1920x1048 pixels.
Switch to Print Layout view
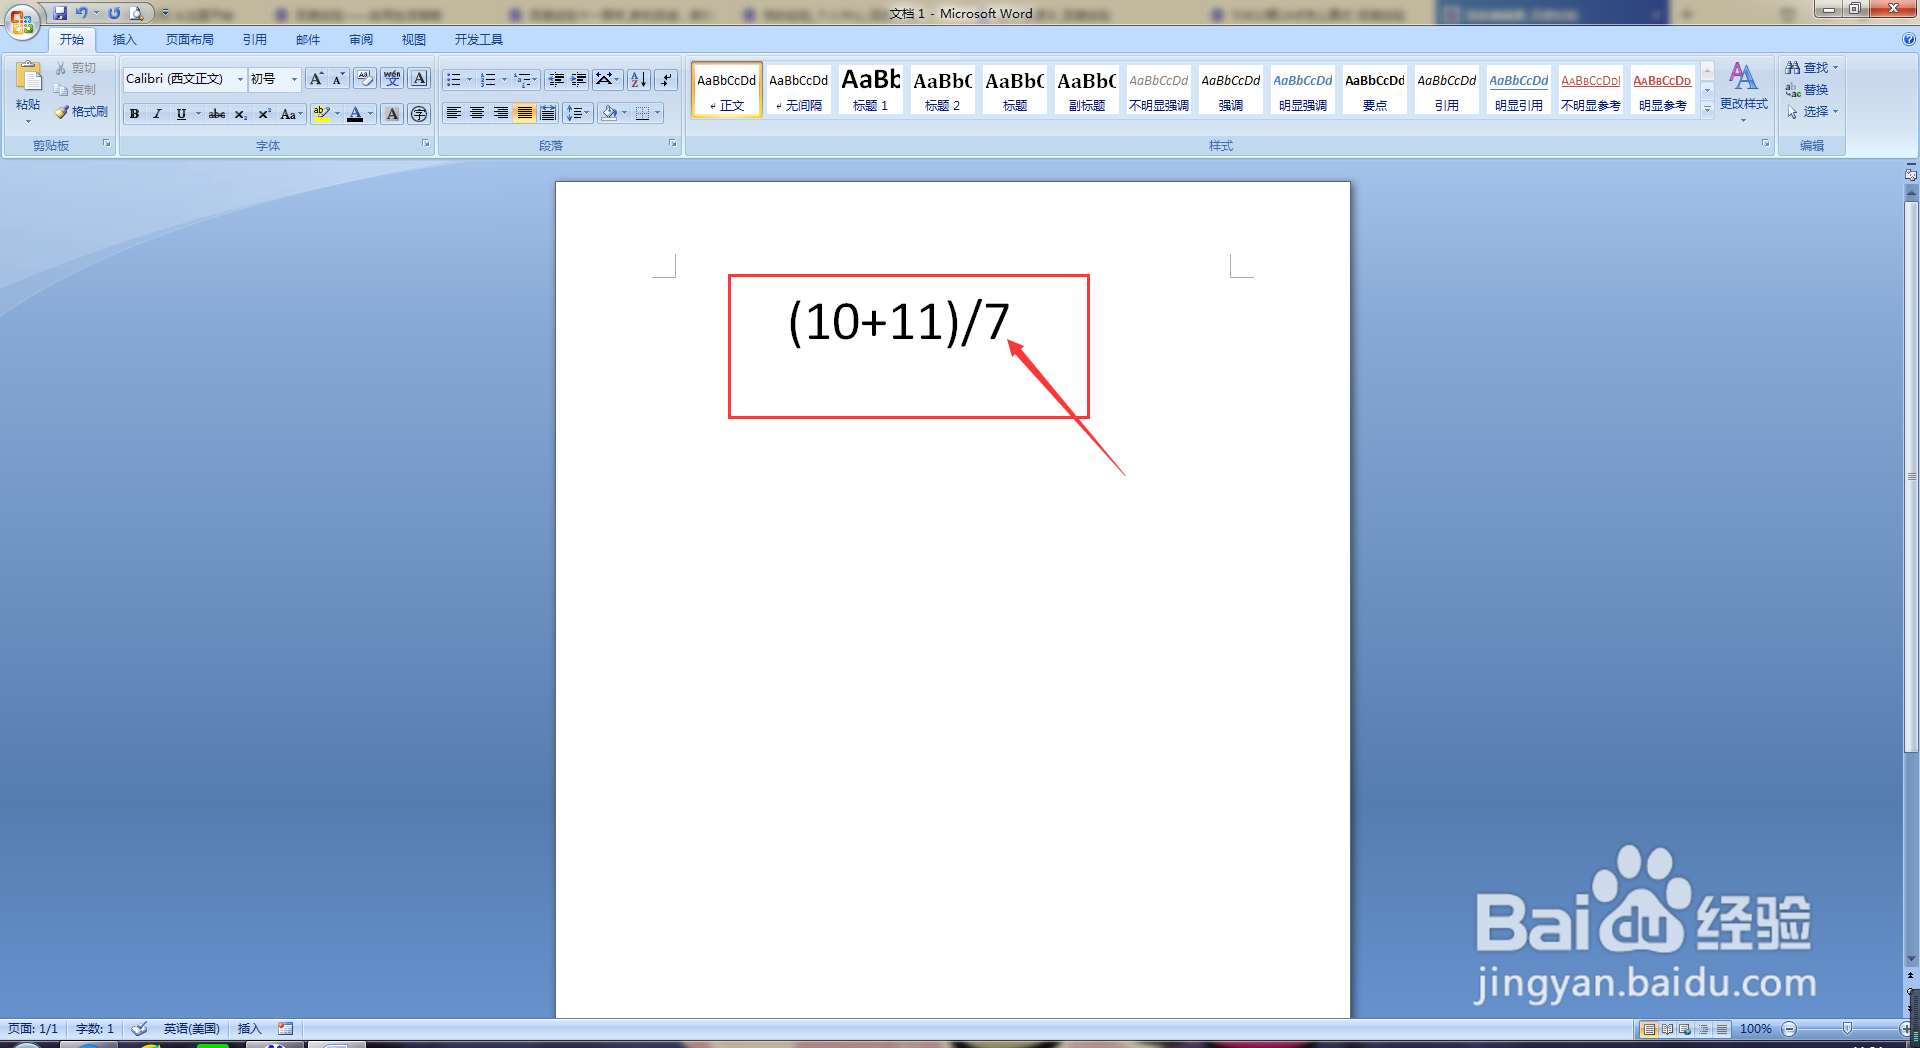1649,1029
